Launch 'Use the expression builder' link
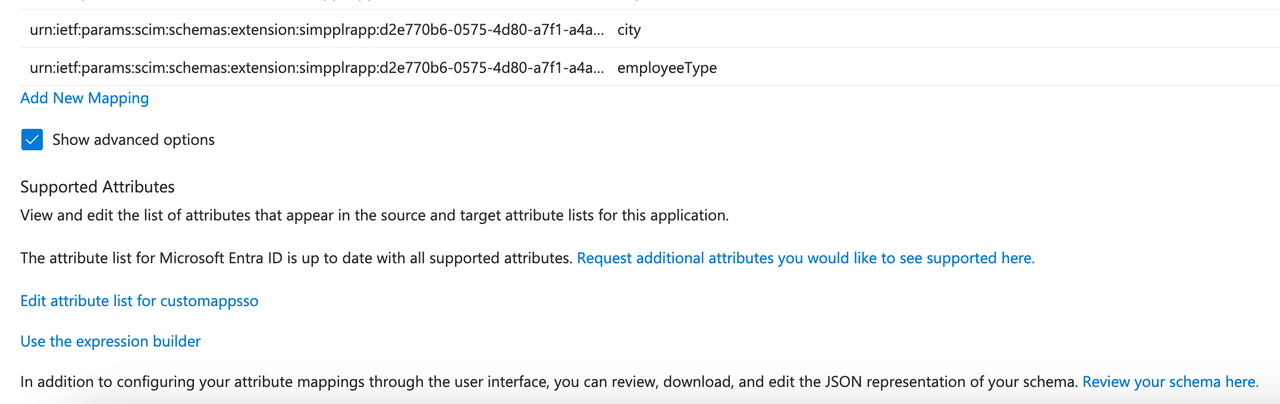This screenshot has width=1280, height=404. (x=110, y=341)
